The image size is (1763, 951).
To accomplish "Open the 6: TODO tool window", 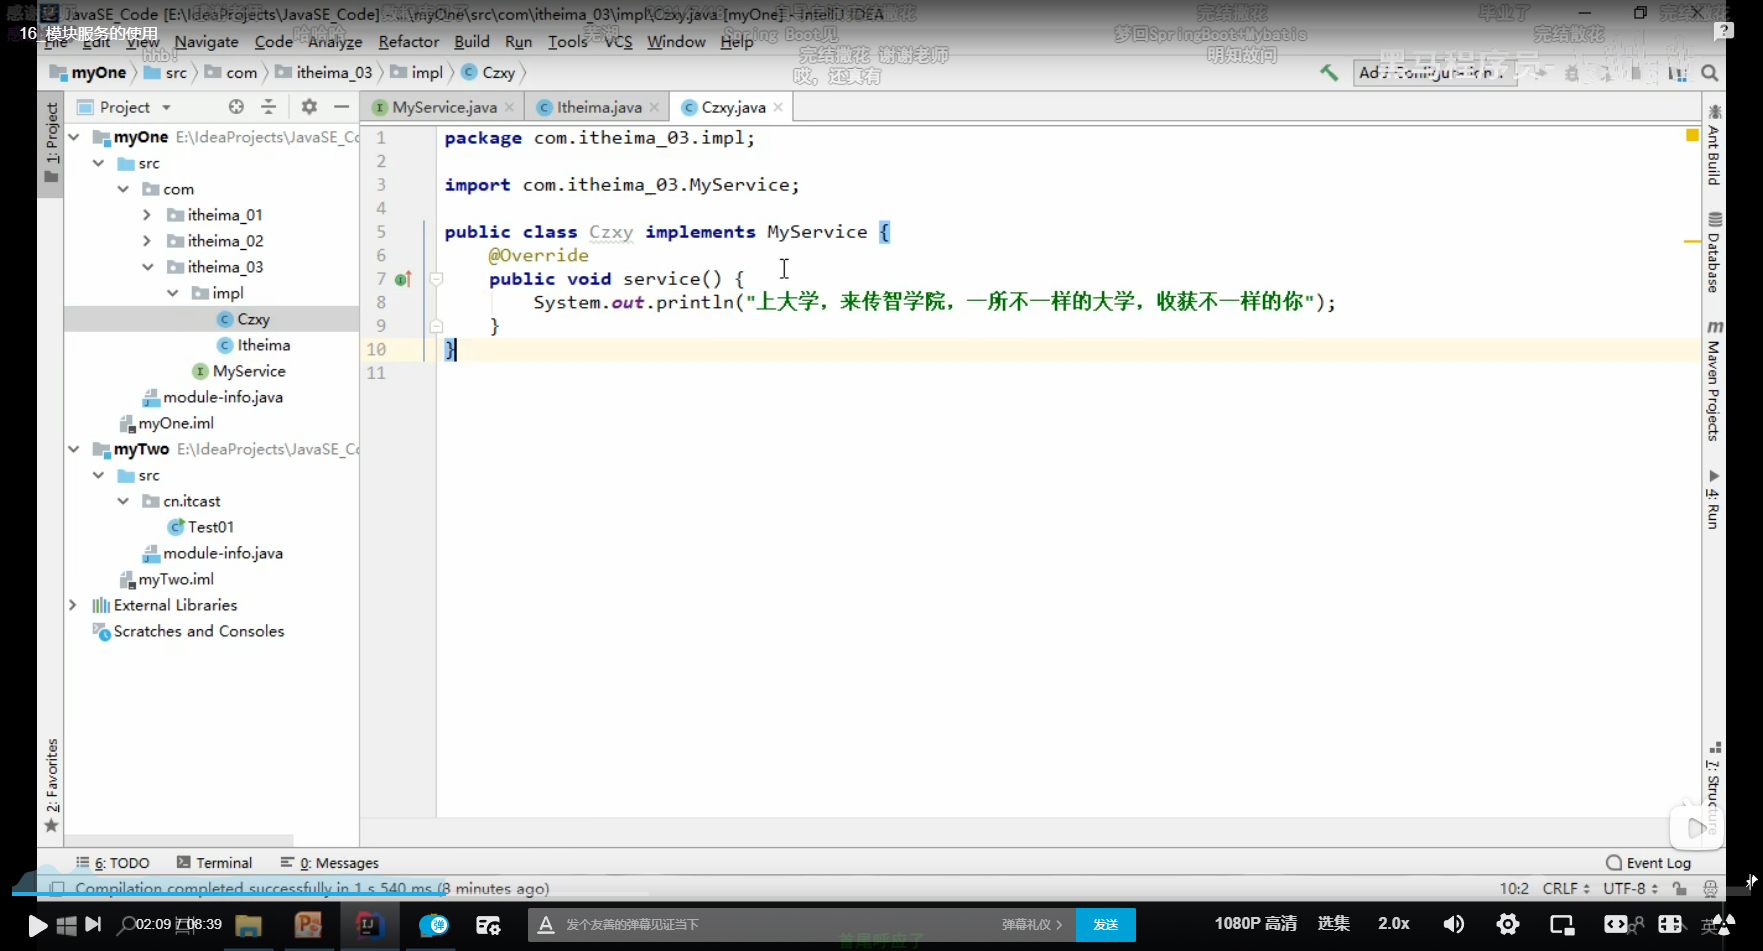I will pyautogui.click(x=113, y=863).
